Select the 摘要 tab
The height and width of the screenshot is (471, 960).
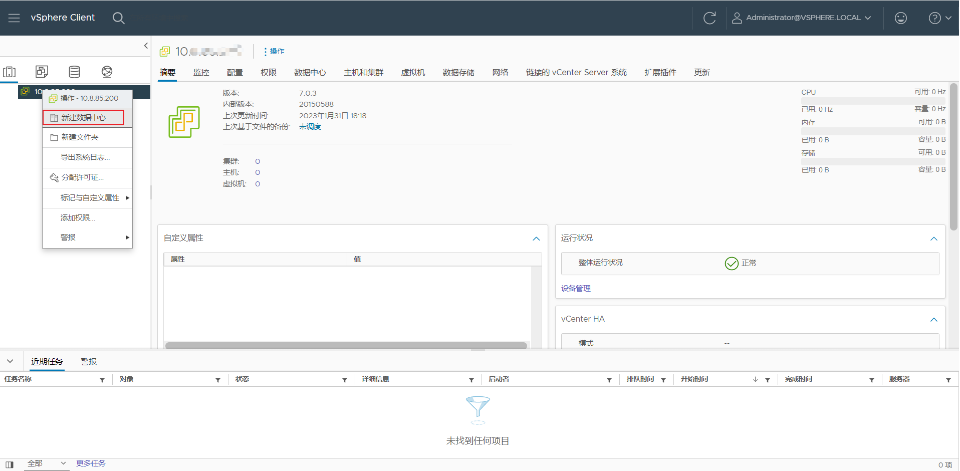point(168,72)
